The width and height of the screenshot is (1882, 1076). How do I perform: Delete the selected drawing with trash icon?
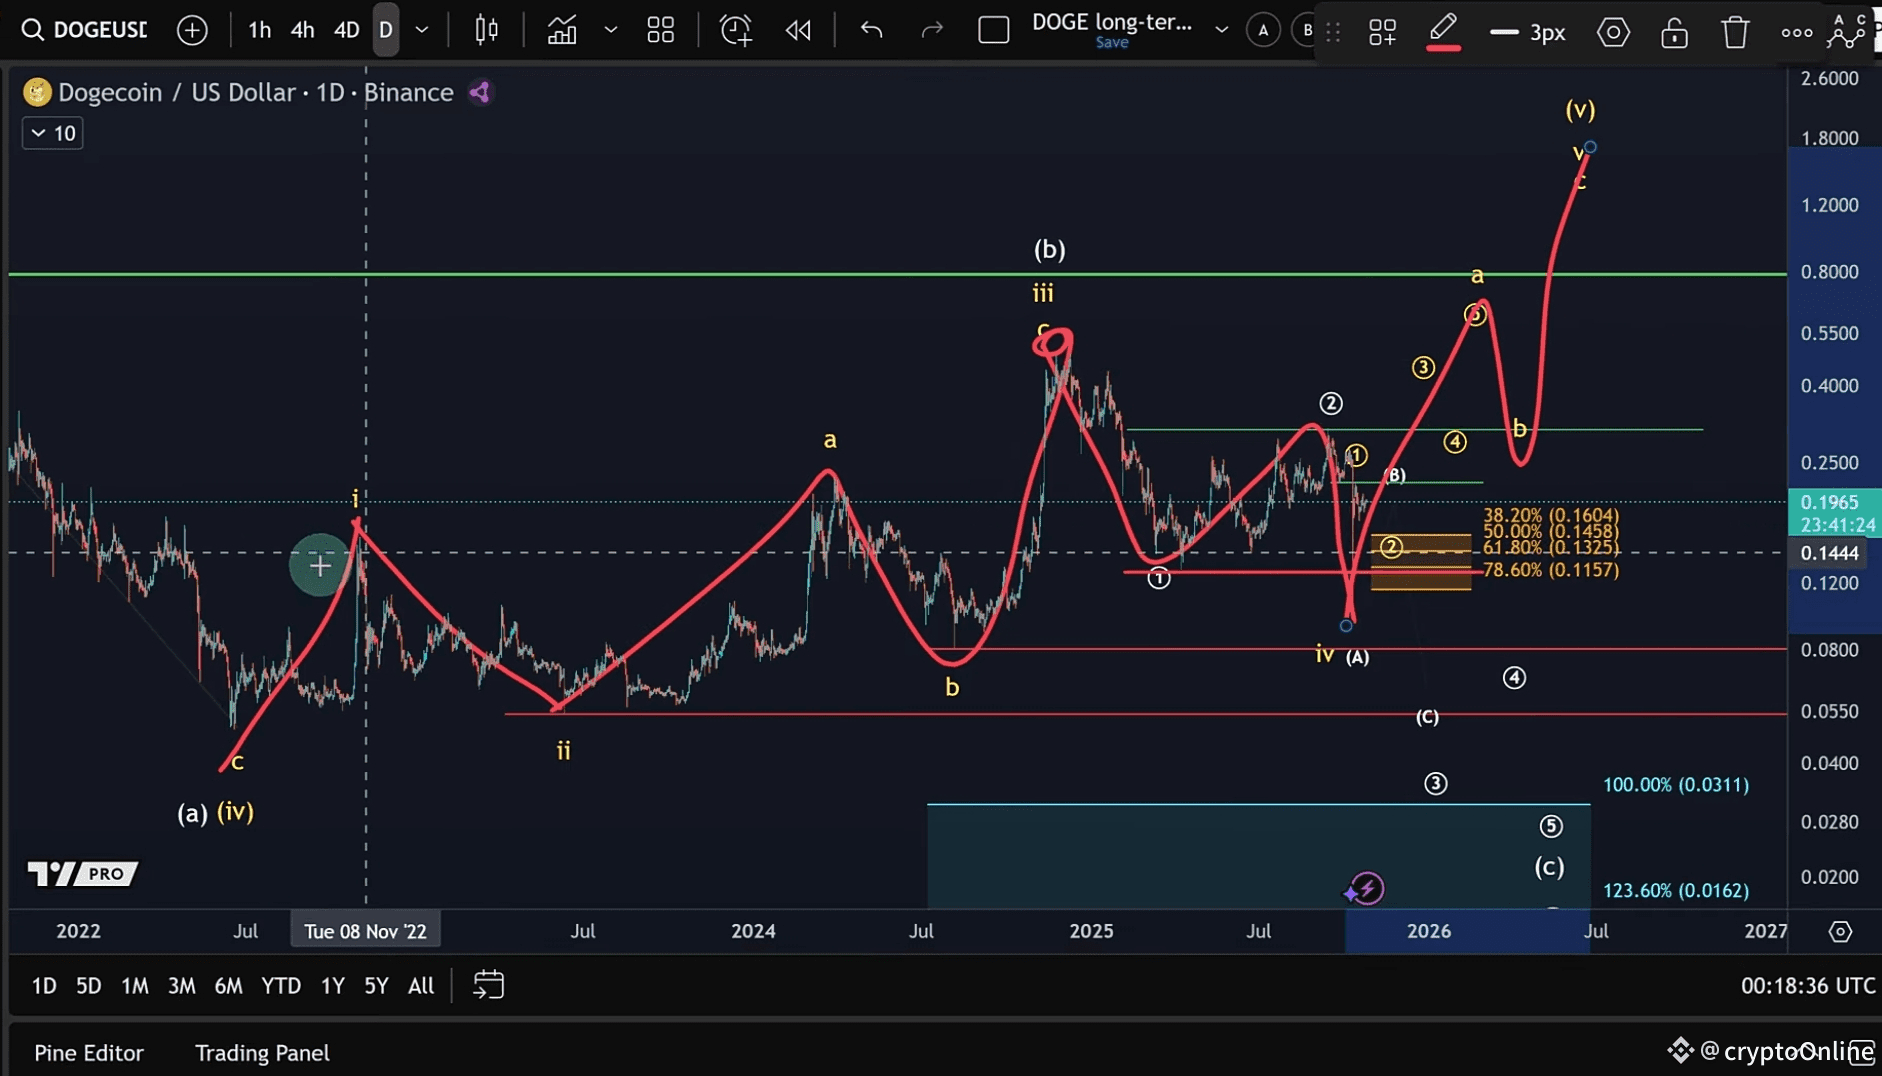click(x=1735, y=33)
